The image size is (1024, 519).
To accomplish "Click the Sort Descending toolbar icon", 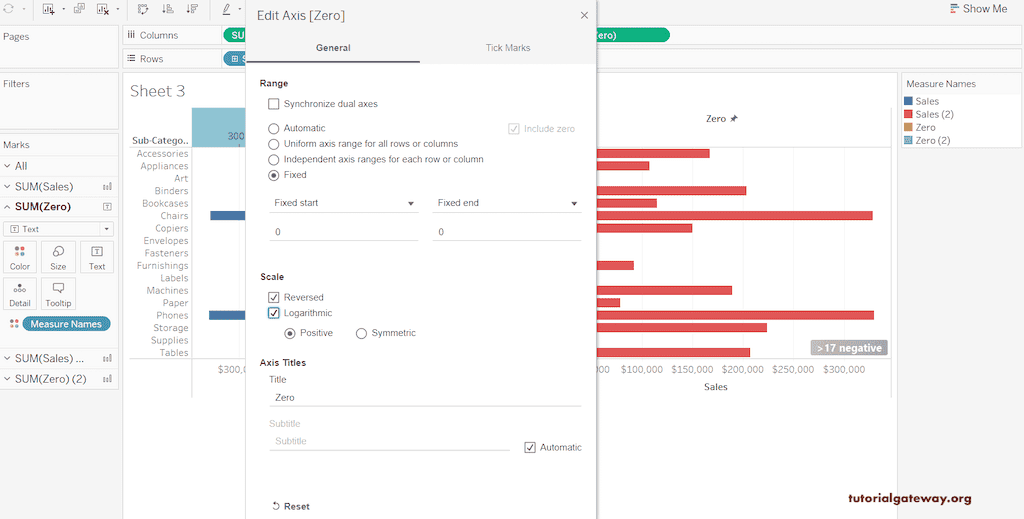I will coord(191,9).
